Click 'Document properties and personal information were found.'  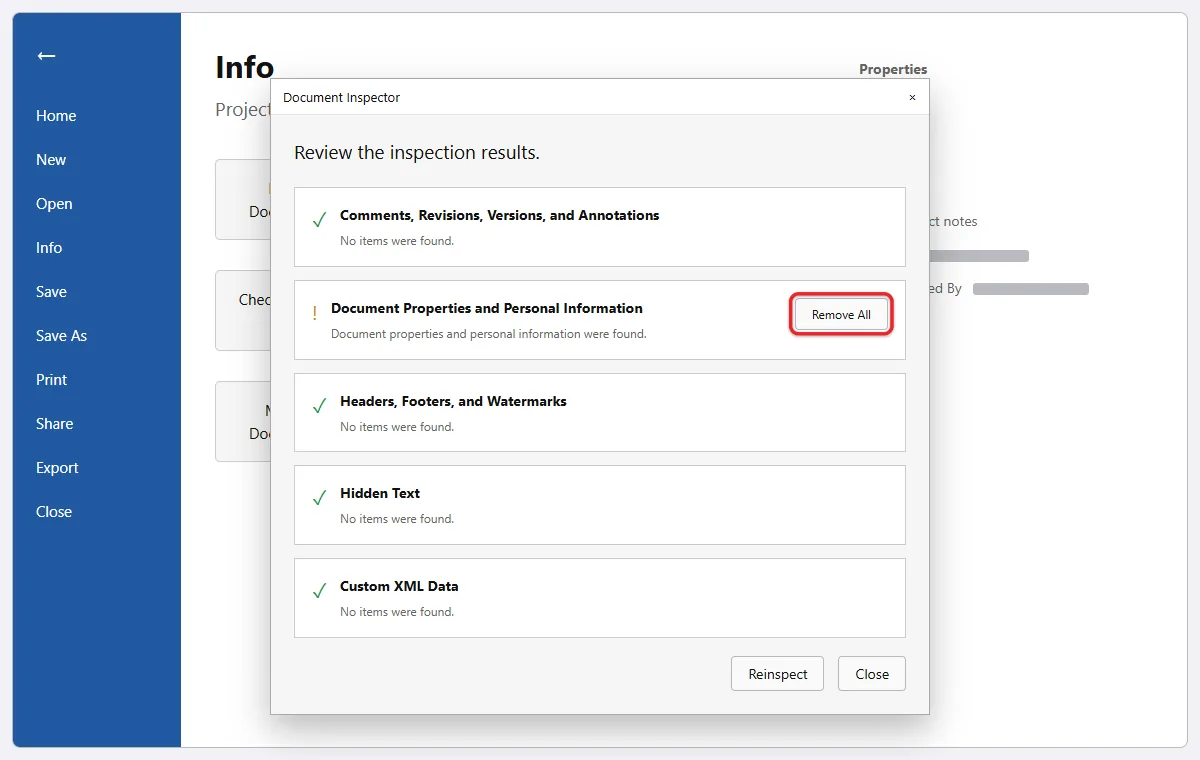point(489,334)
